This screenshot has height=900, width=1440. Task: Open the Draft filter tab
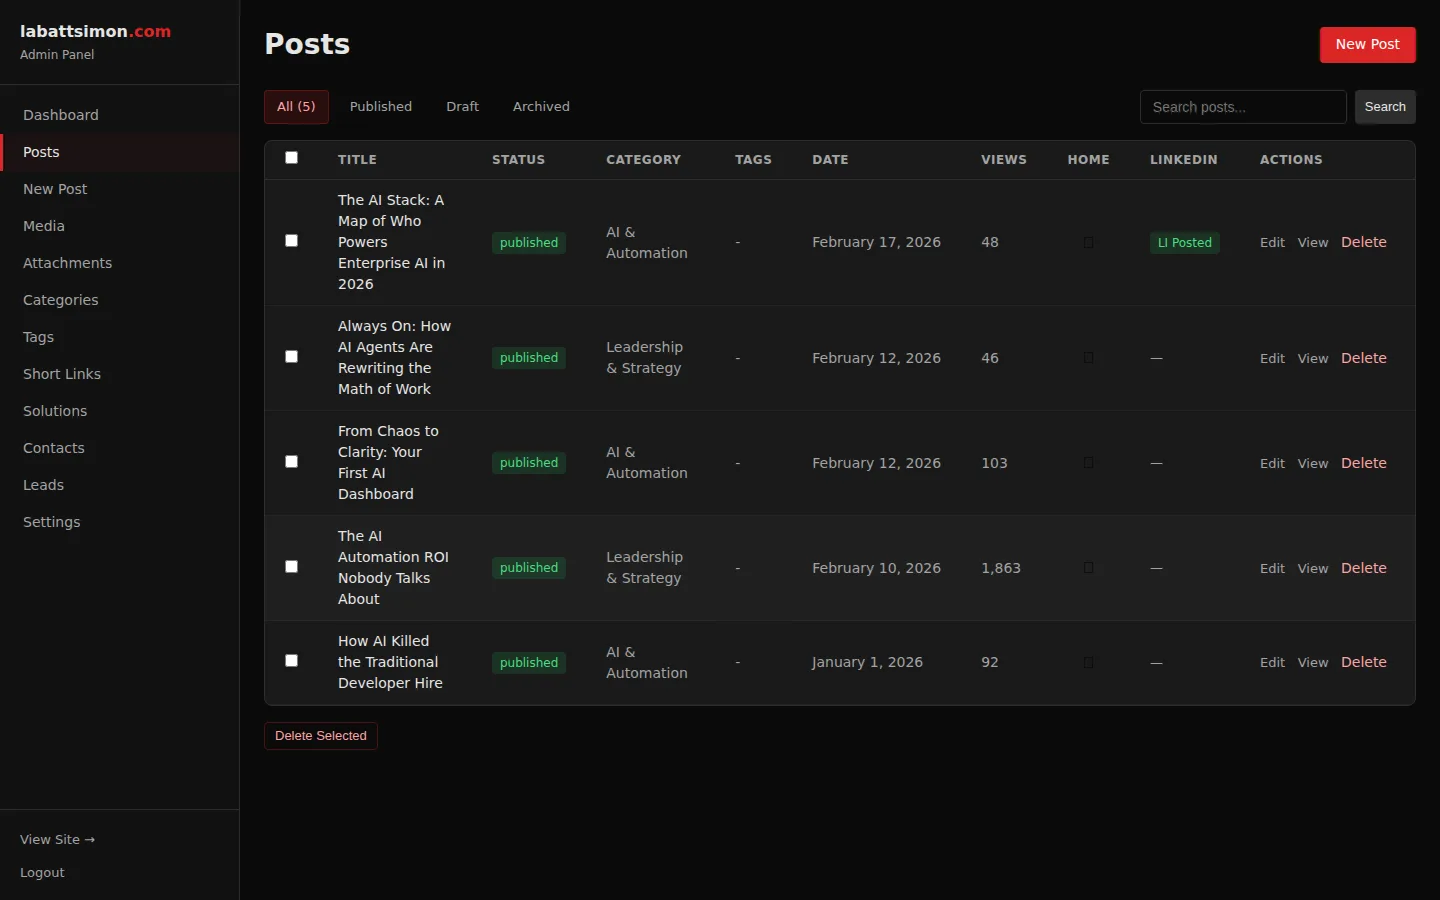462,106
